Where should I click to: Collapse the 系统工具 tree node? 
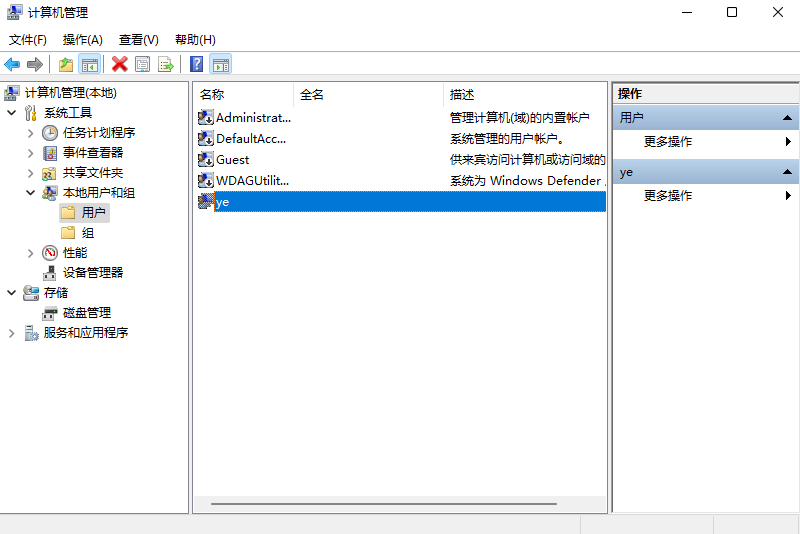[x=12, y=113]
